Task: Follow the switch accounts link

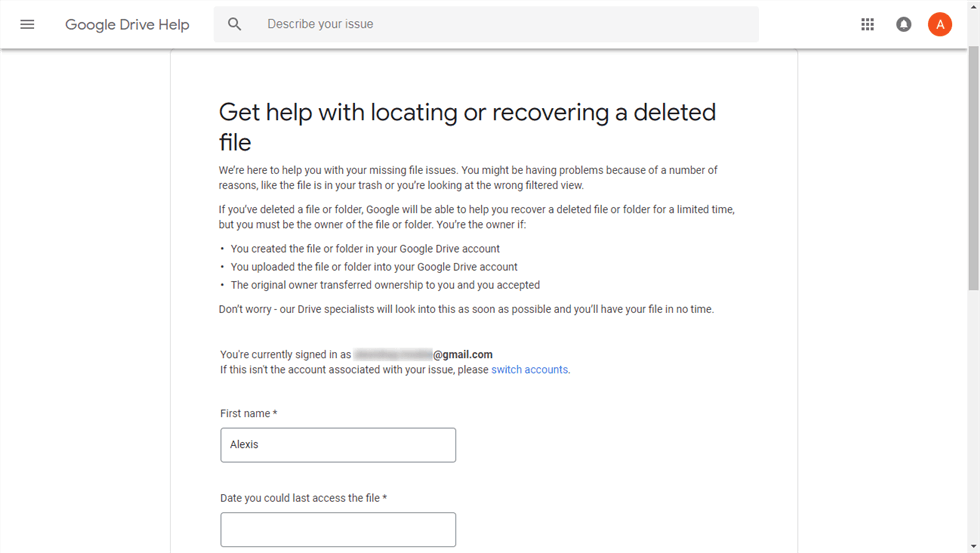Action: (x=529, y=370)
